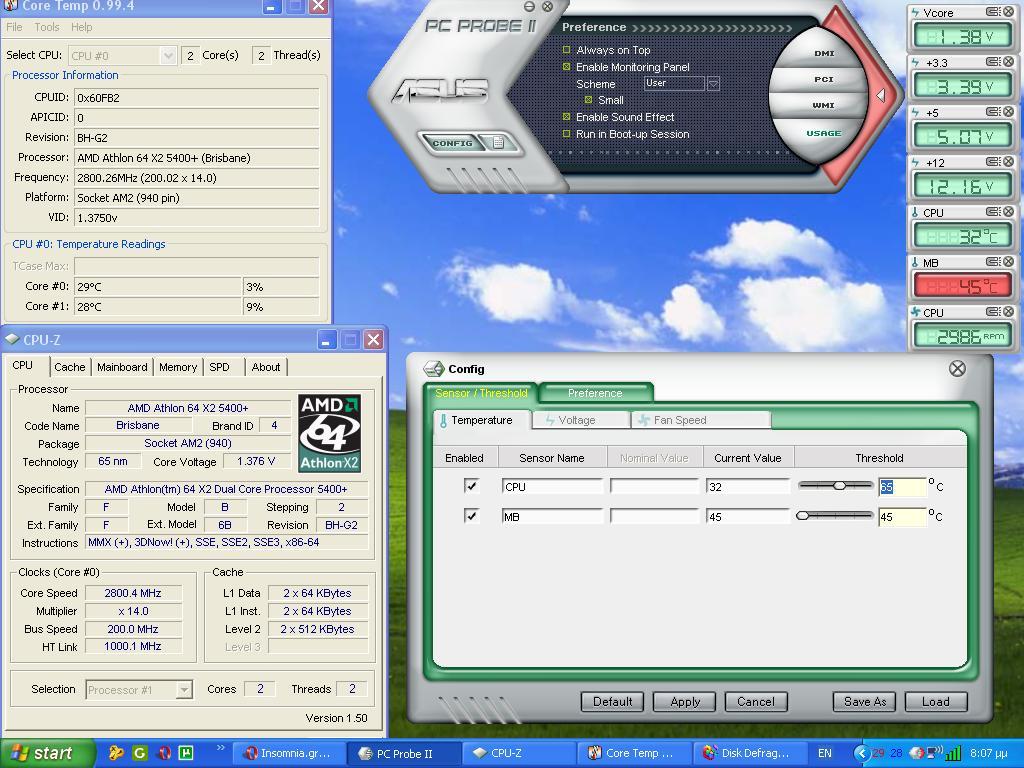Click the CPU temperature threshold slider
This screenshot has height=768, width=1024.
(x=835, y=485)
